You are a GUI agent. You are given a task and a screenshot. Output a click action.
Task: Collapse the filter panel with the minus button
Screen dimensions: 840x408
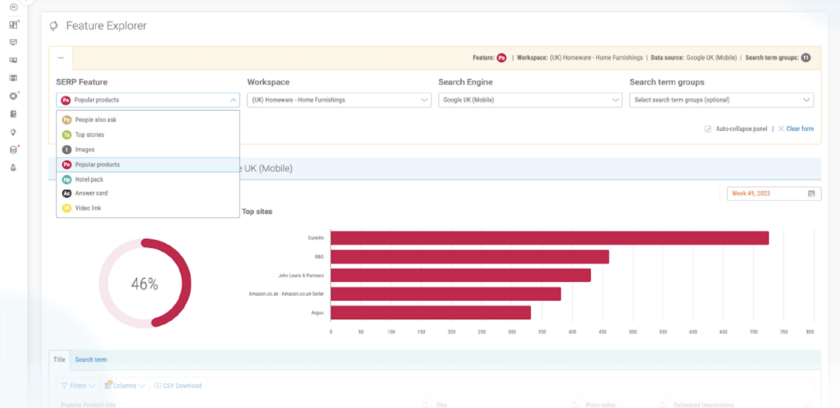pyautogui.click(x=61, y=58)
